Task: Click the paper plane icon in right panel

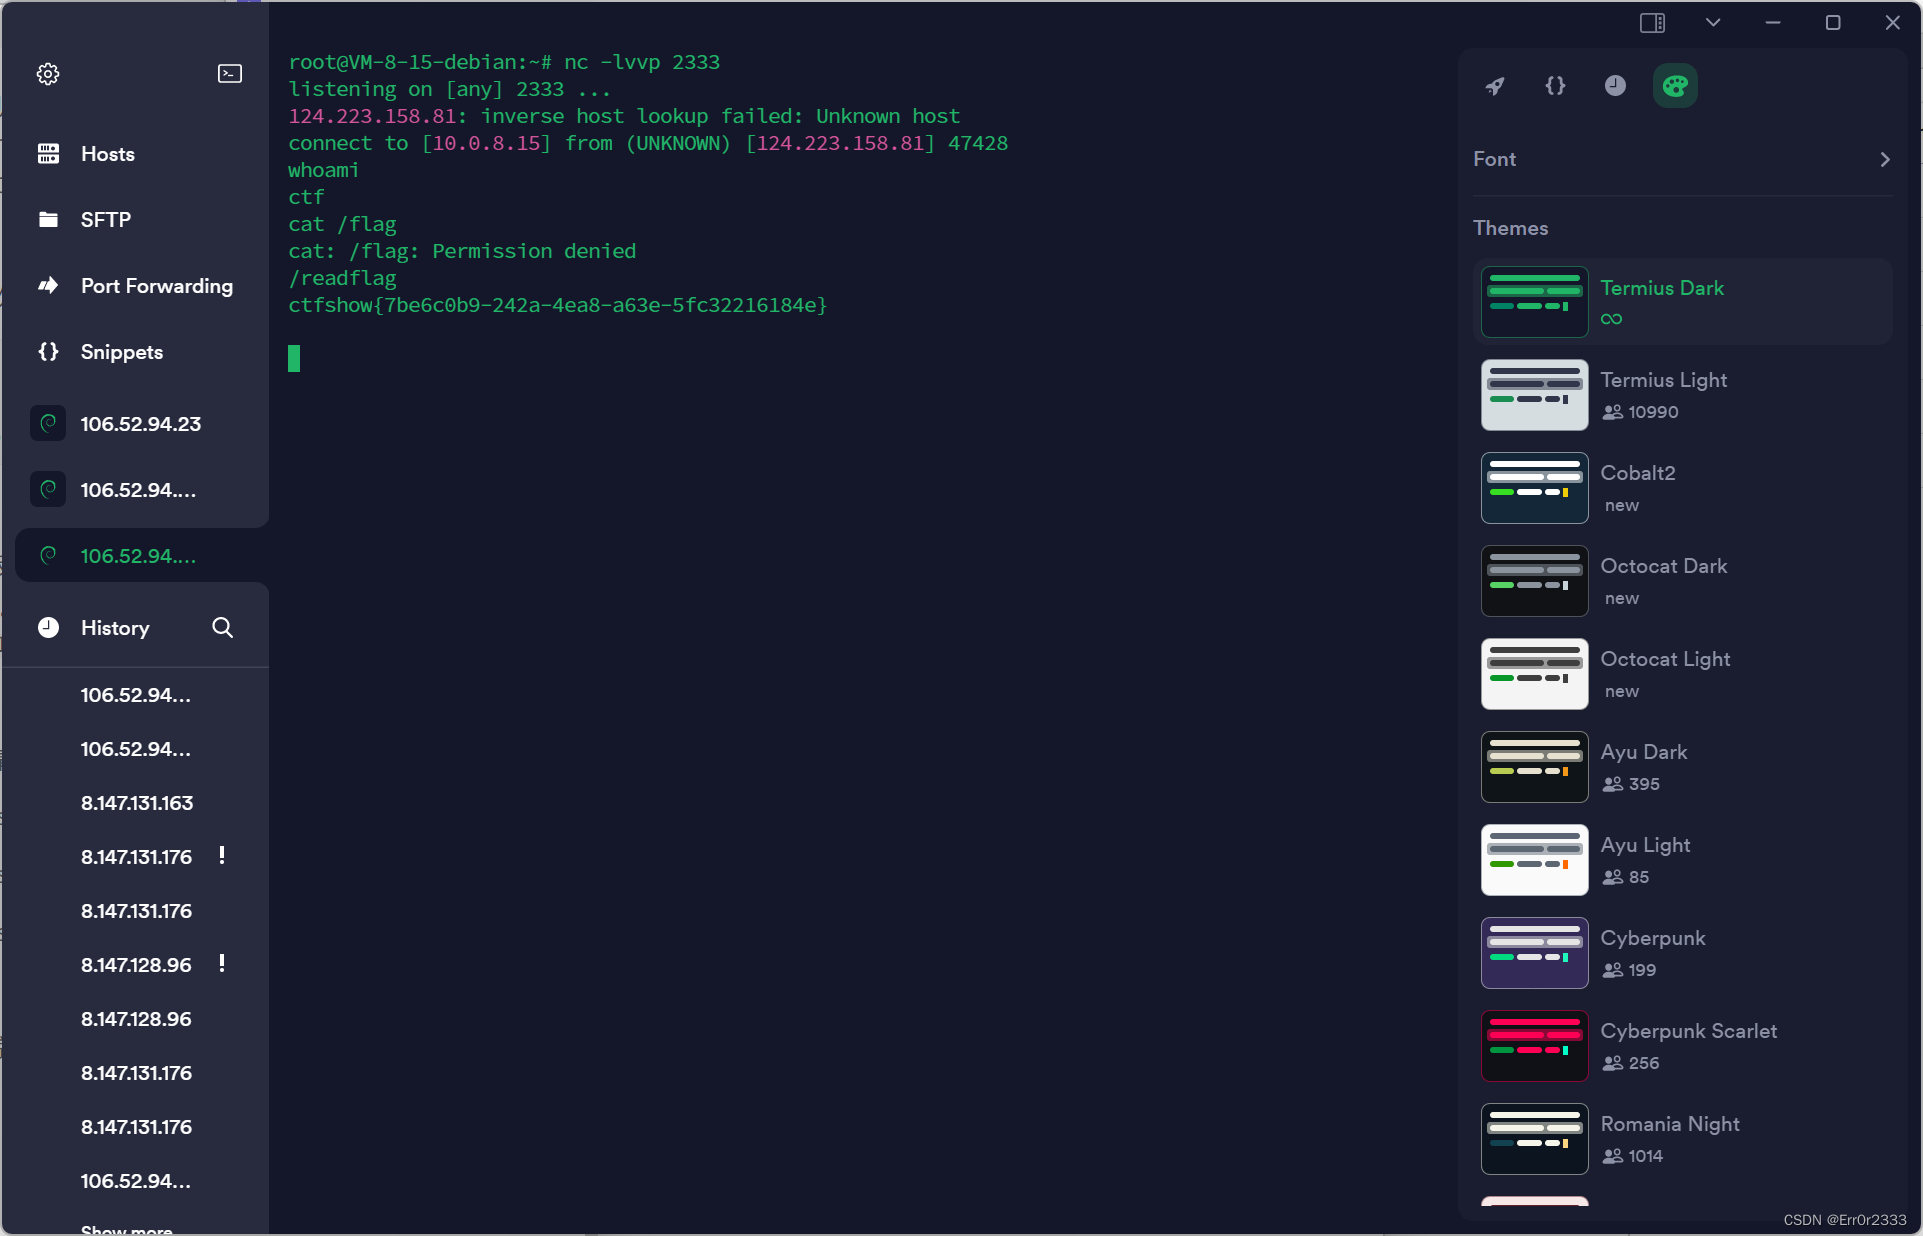Action: (x=1494, y=86)
